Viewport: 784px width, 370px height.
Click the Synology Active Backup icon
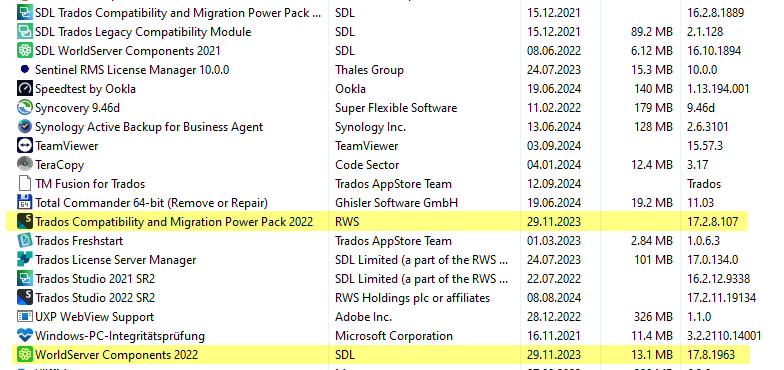pos(24,126)
